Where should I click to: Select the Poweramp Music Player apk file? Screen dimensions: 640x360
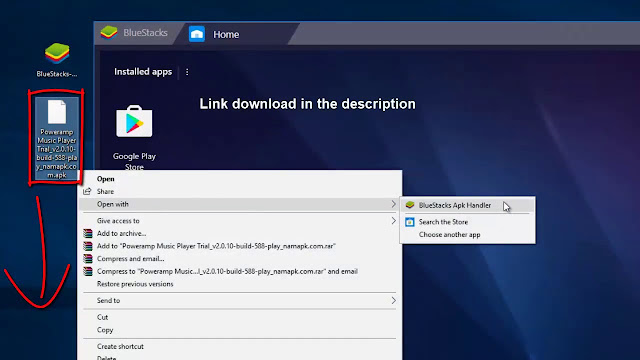tap(57, 138)
